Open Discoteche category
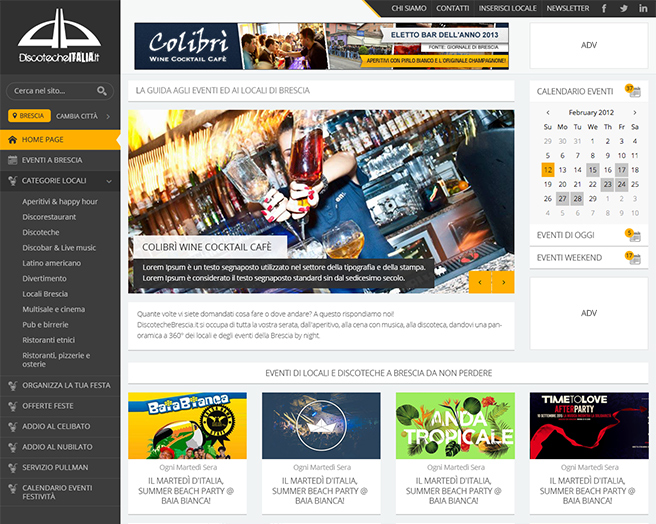The height and width of the screenshot is (524, 656). (41, 233)
